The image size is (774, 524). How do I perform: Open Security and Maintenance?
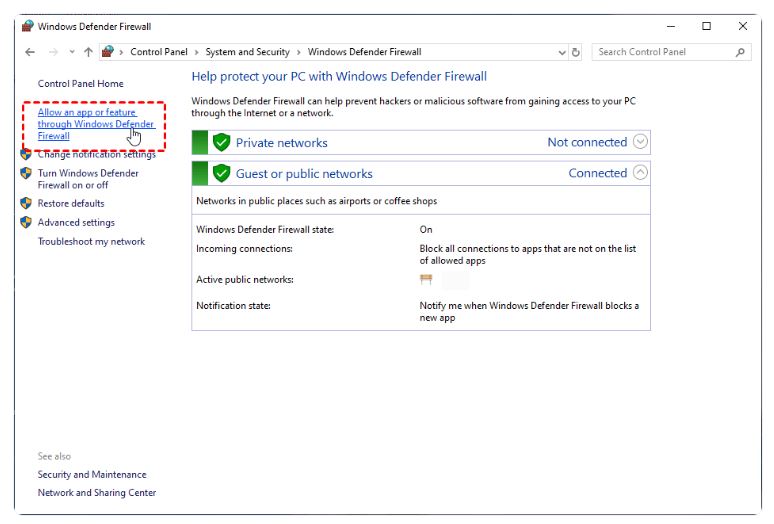92,474
